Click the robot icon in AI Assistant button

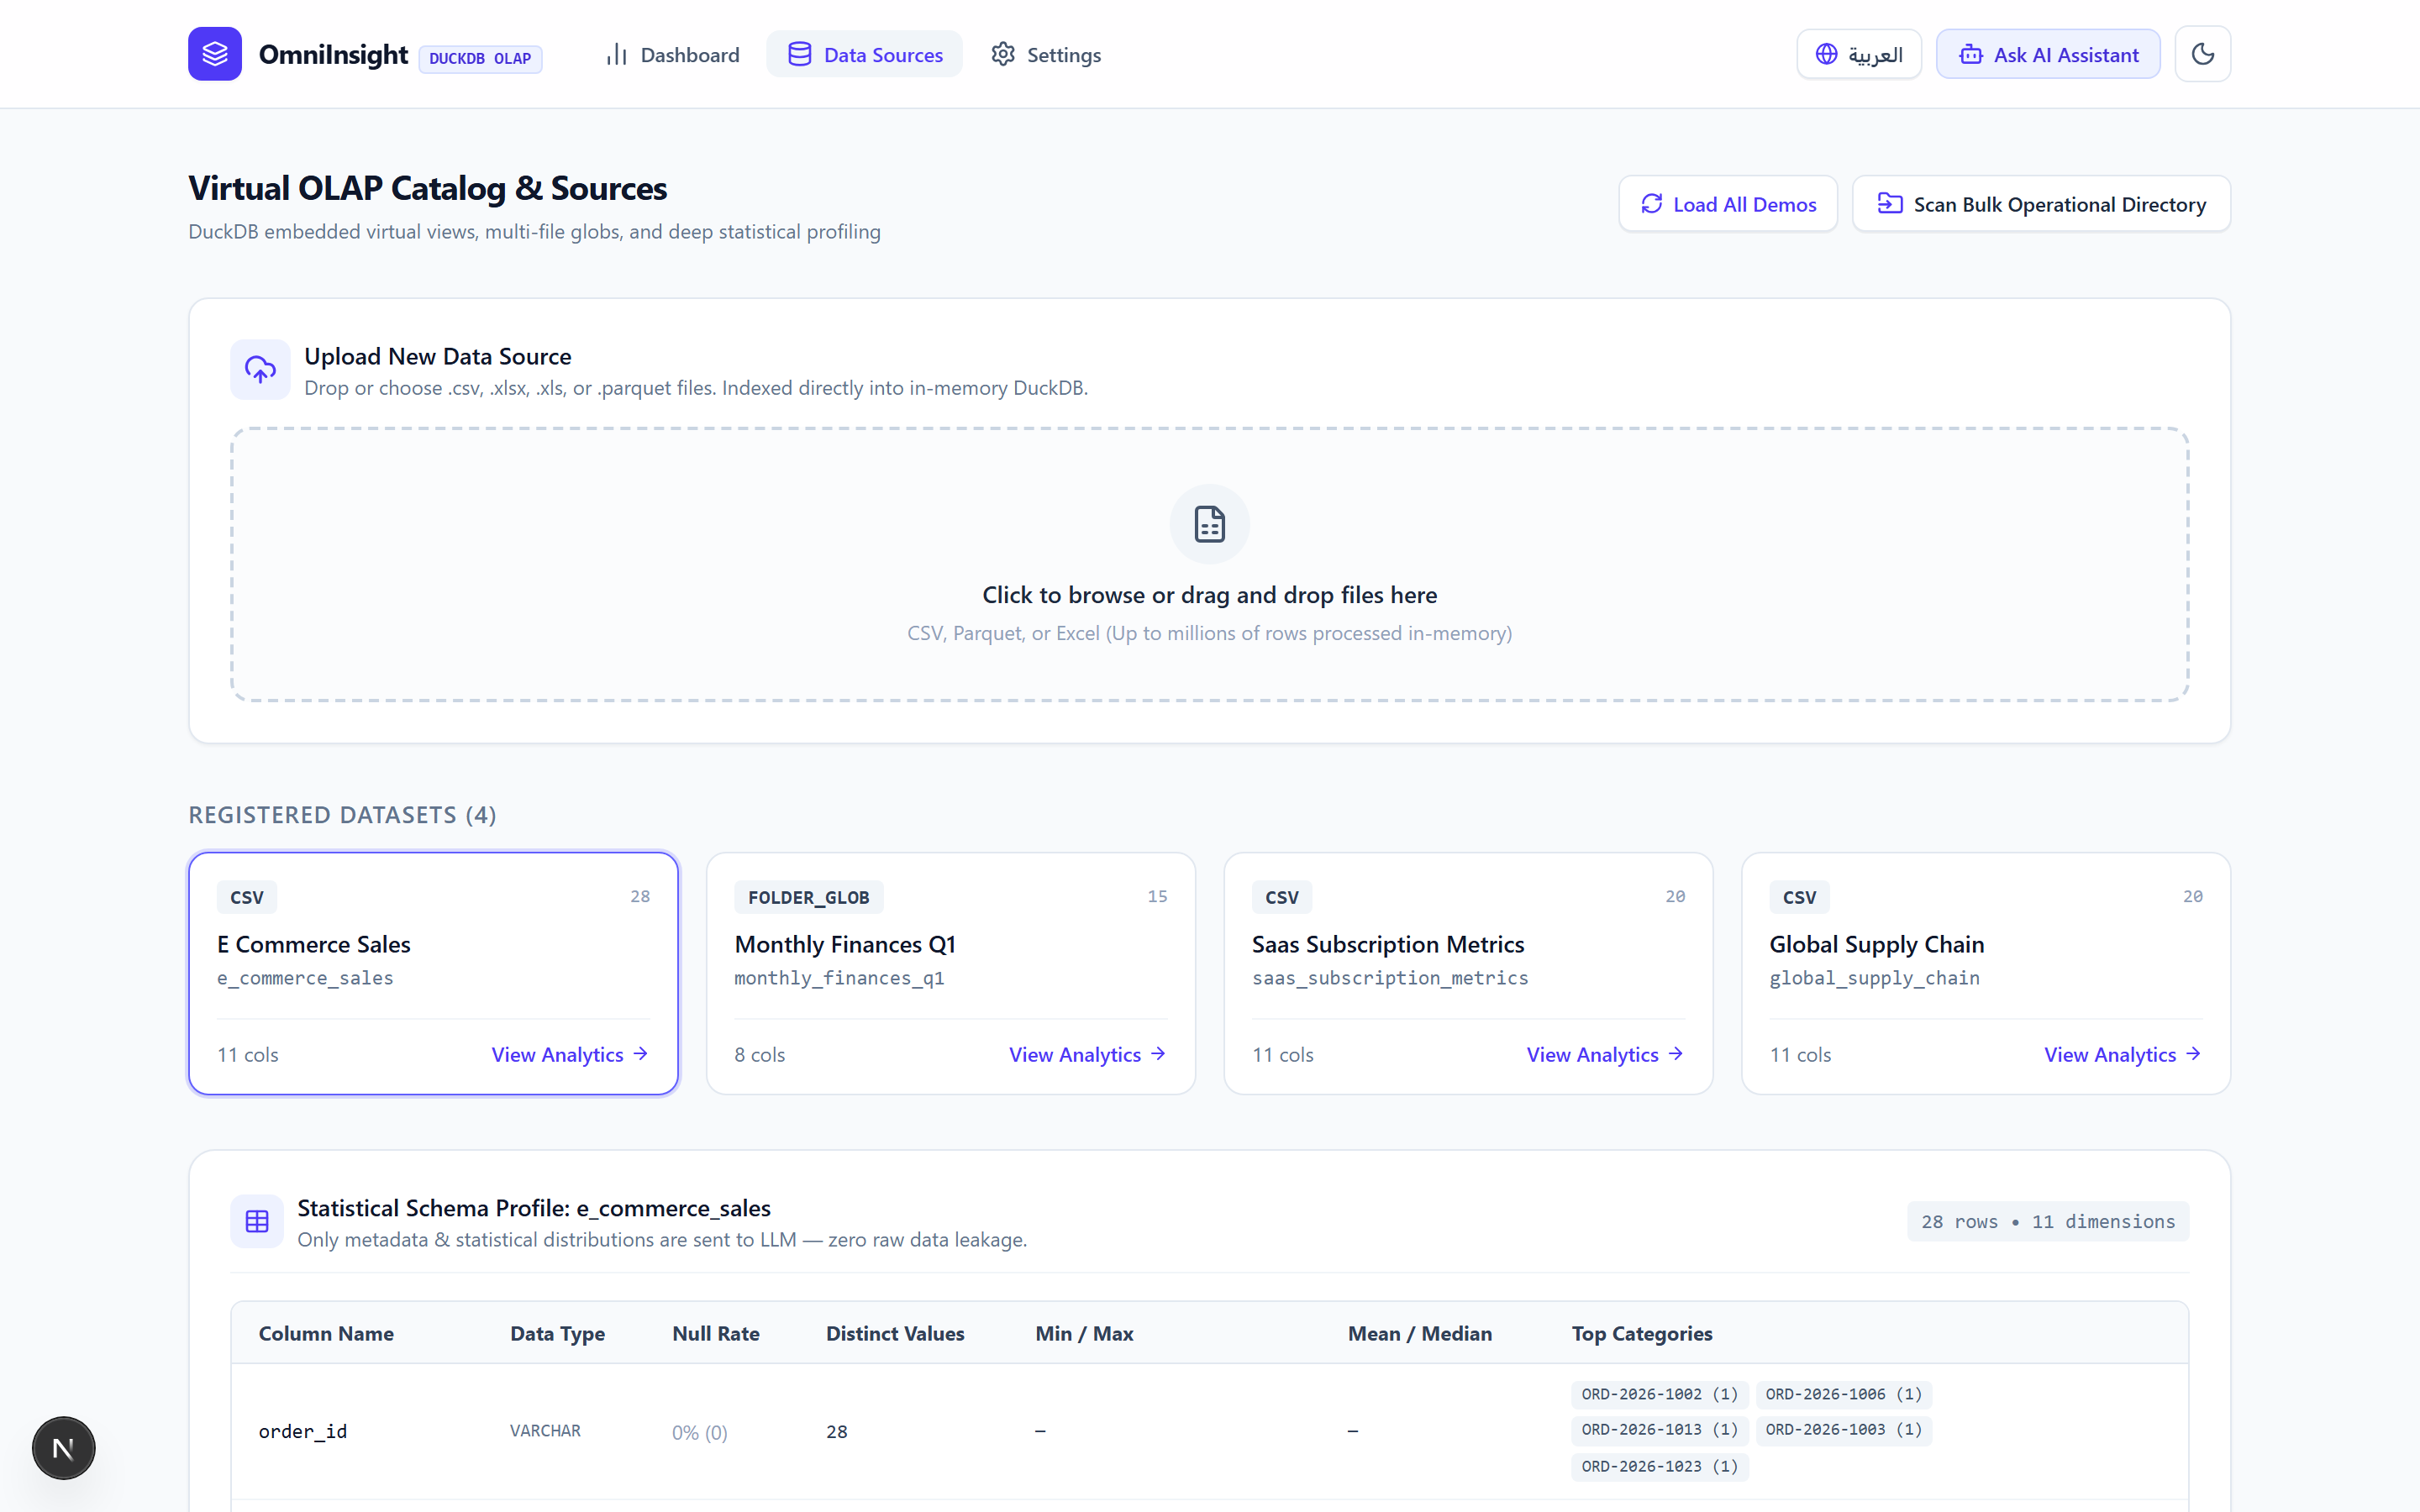click(x=1970, y=54)
